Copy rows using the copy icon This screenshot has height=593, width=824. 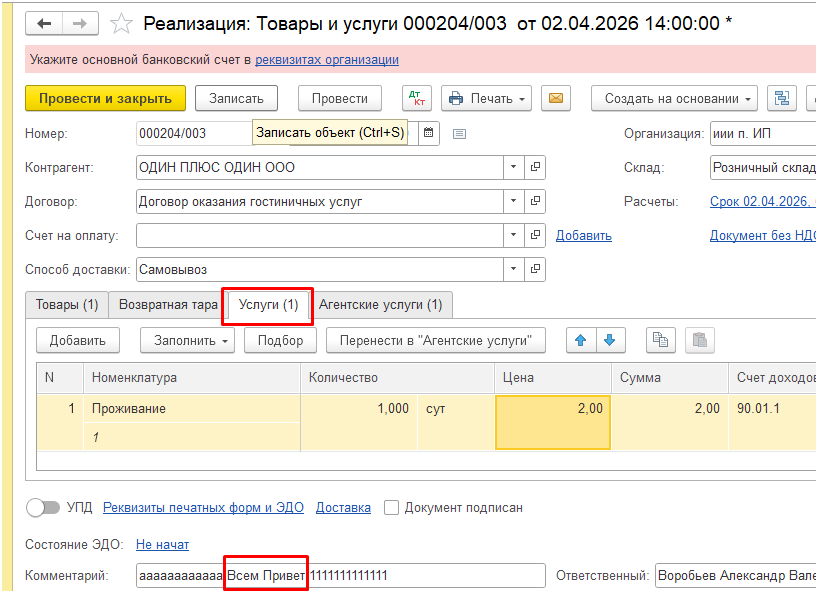660,340
